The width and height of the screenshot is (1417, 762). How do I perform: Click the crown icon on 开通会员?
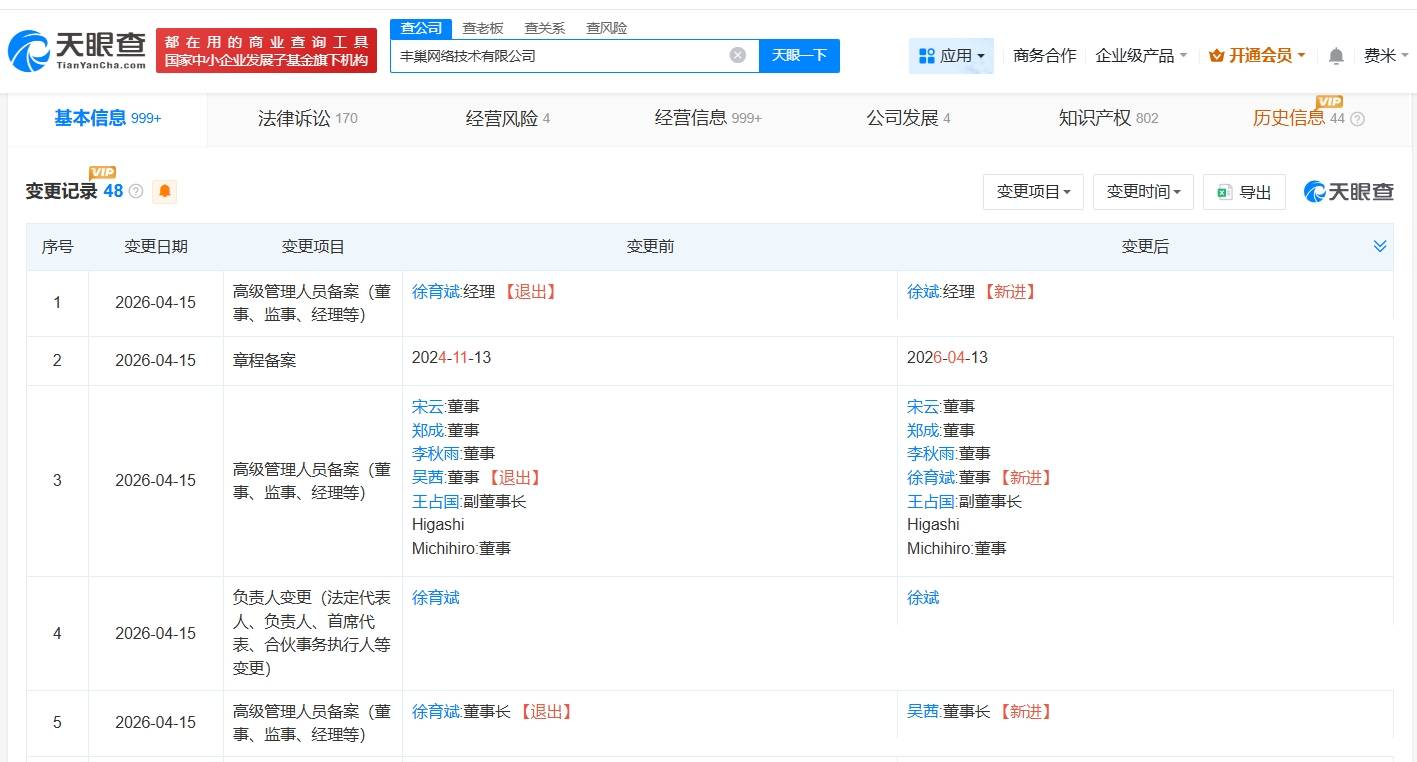1216,56
